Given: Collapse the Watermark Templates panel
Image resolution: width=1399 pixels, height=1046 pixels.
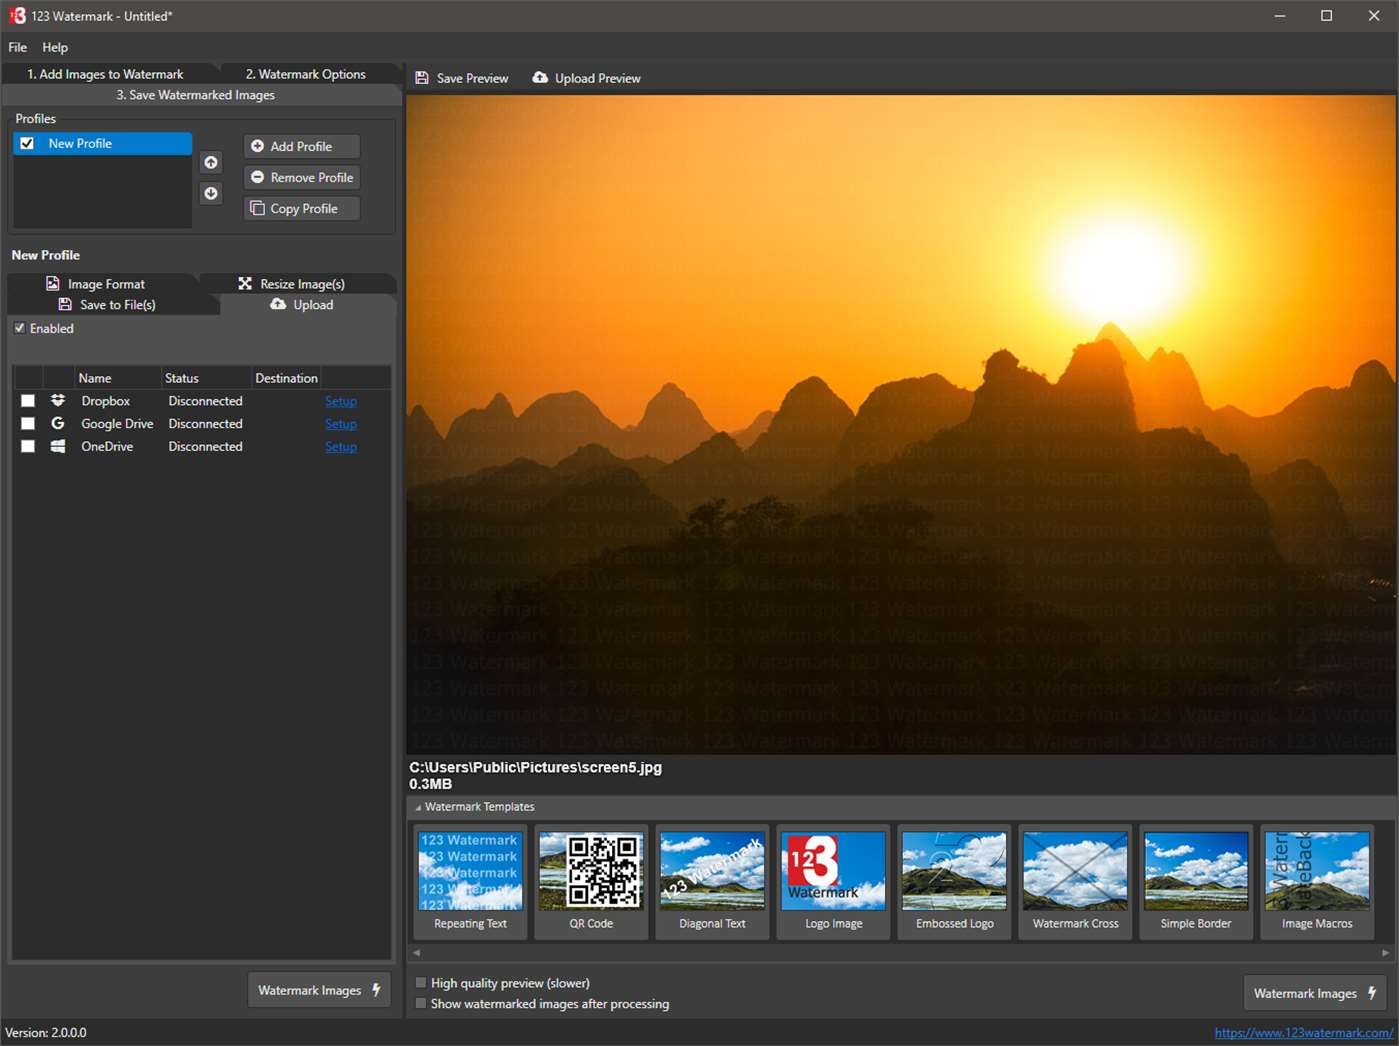Looking at the screenshot, I should coord(418,806).
